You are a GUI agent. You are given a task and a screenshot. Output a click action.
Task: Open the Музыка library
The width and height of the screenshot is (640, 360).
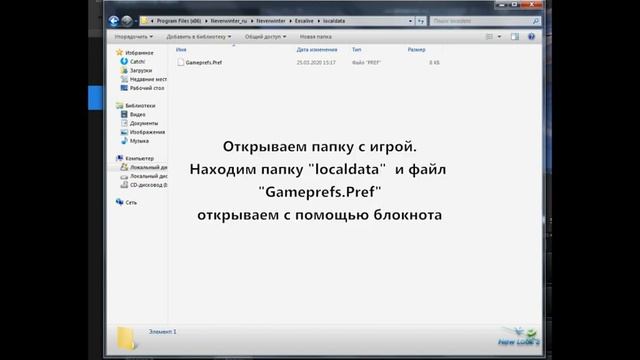[139, 141]
